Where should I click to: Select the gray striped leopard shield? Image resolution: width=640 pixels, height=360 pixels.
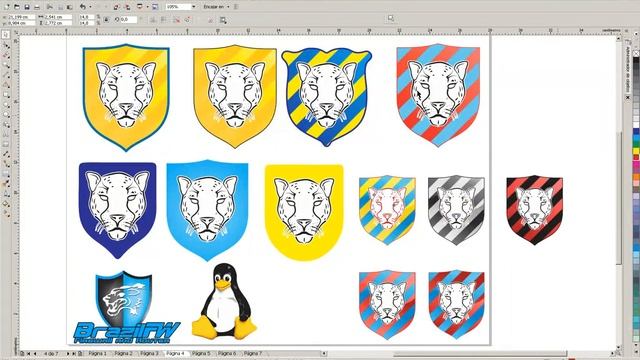(456, 210)
